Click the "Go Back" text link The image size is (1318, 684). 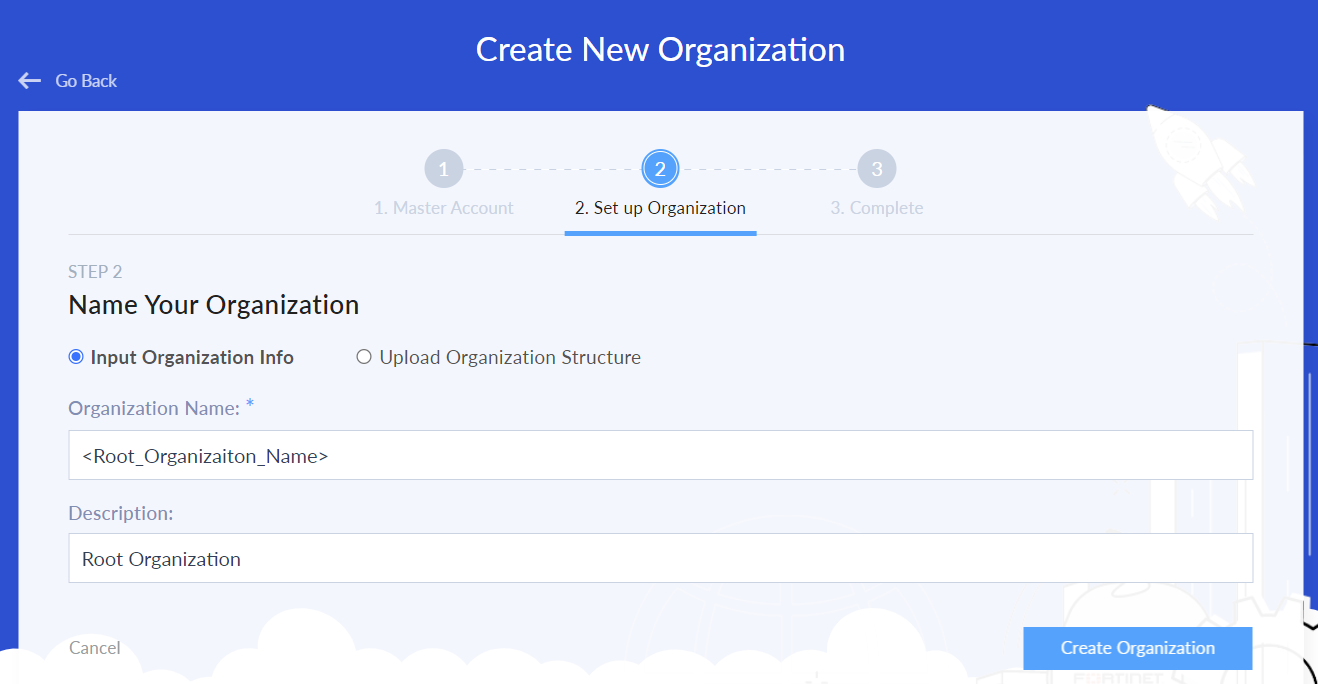point(86,81)
